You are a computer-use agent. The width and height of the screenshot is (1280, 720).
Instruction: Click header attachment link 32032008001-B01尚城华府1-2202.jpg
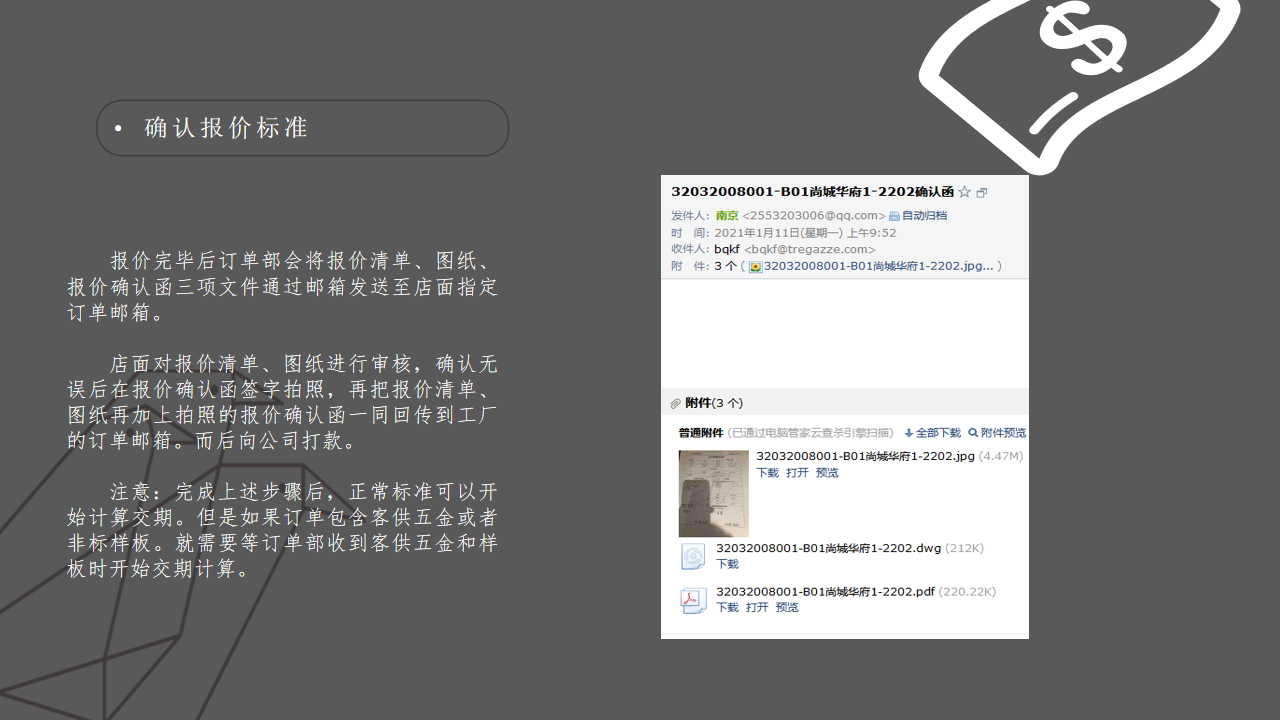click(x=878, y=266)
